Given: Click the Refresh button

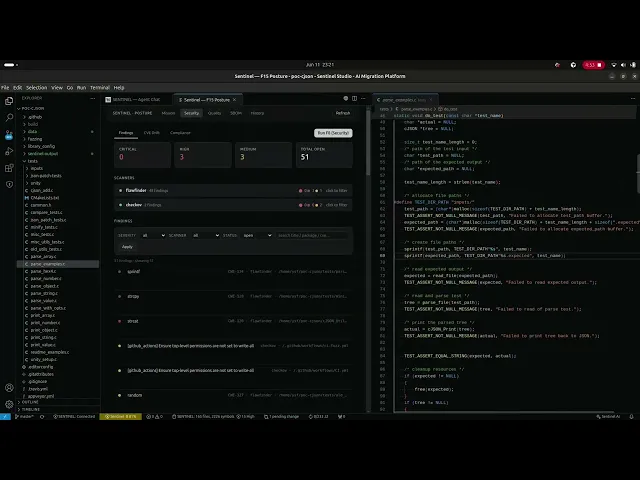Looking at the screenshot, I should click(x=343, y=113).
